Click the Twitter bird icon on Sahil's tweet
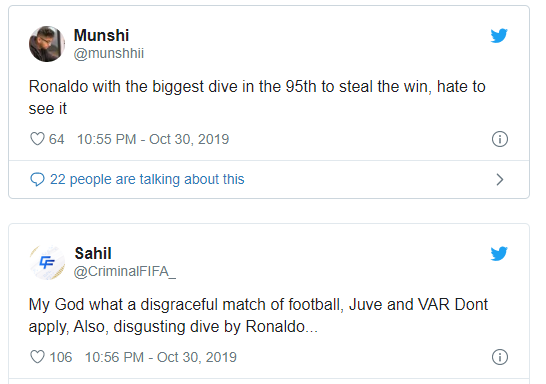546x384 pixels. (499, 253)
